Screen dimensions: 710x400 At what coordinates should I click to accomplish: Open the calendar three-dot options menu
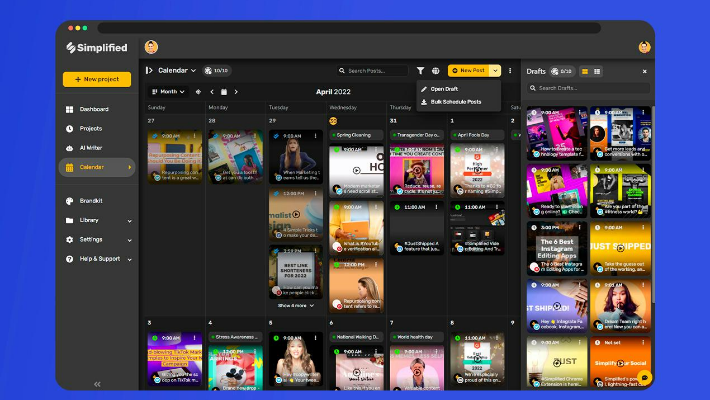click(510, 71)
